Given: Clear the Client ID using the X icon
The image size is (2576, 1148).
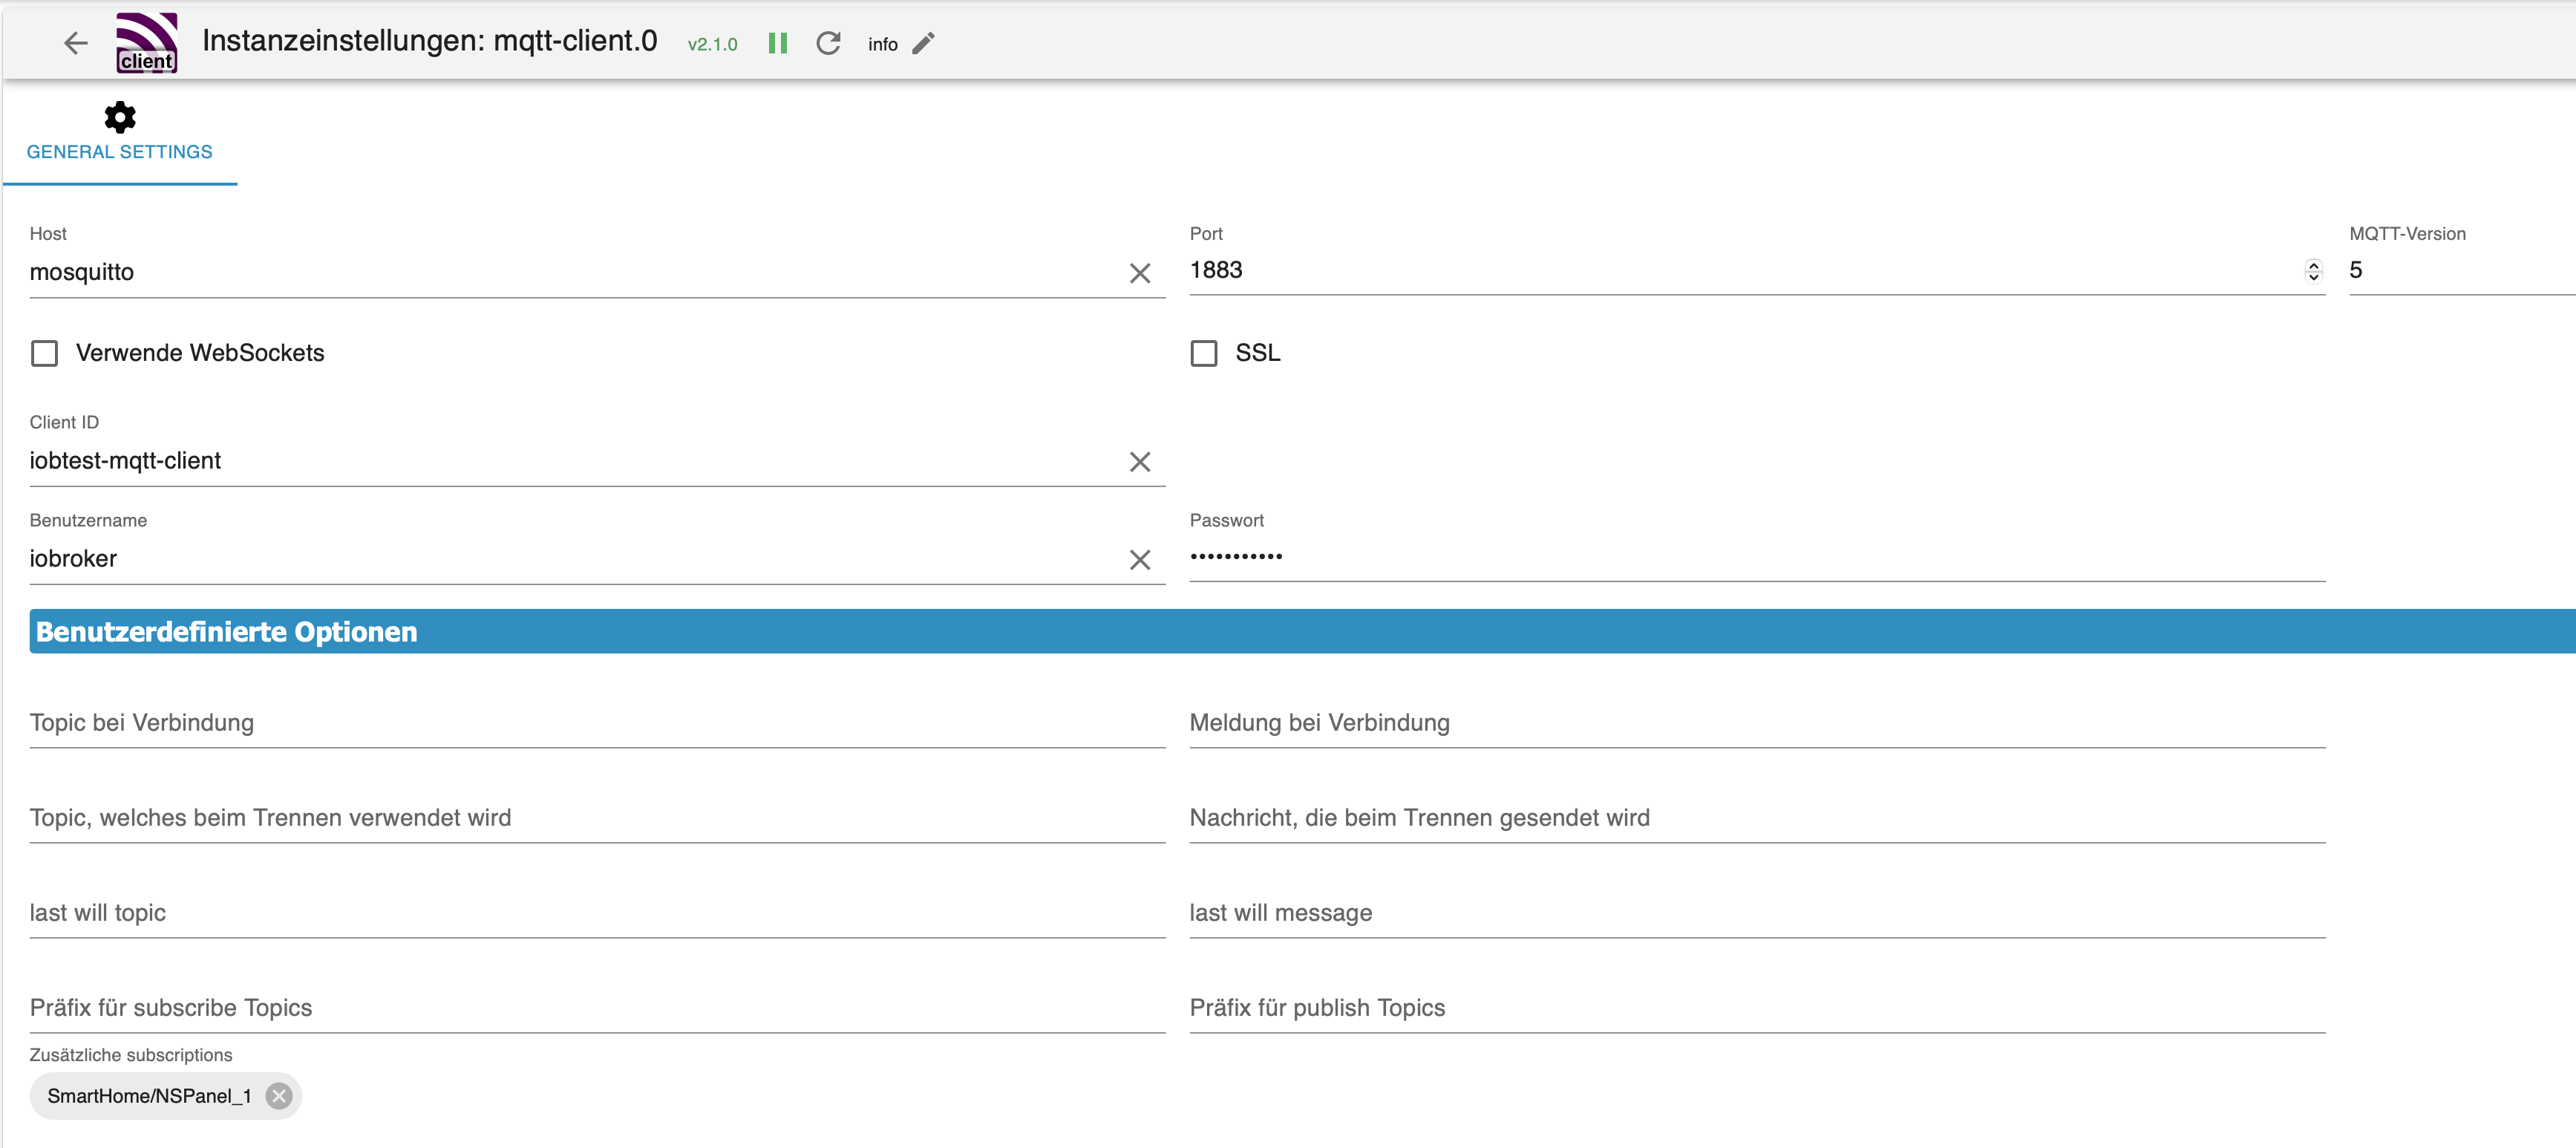Looking at the screenshot, I should [1140, 461].
